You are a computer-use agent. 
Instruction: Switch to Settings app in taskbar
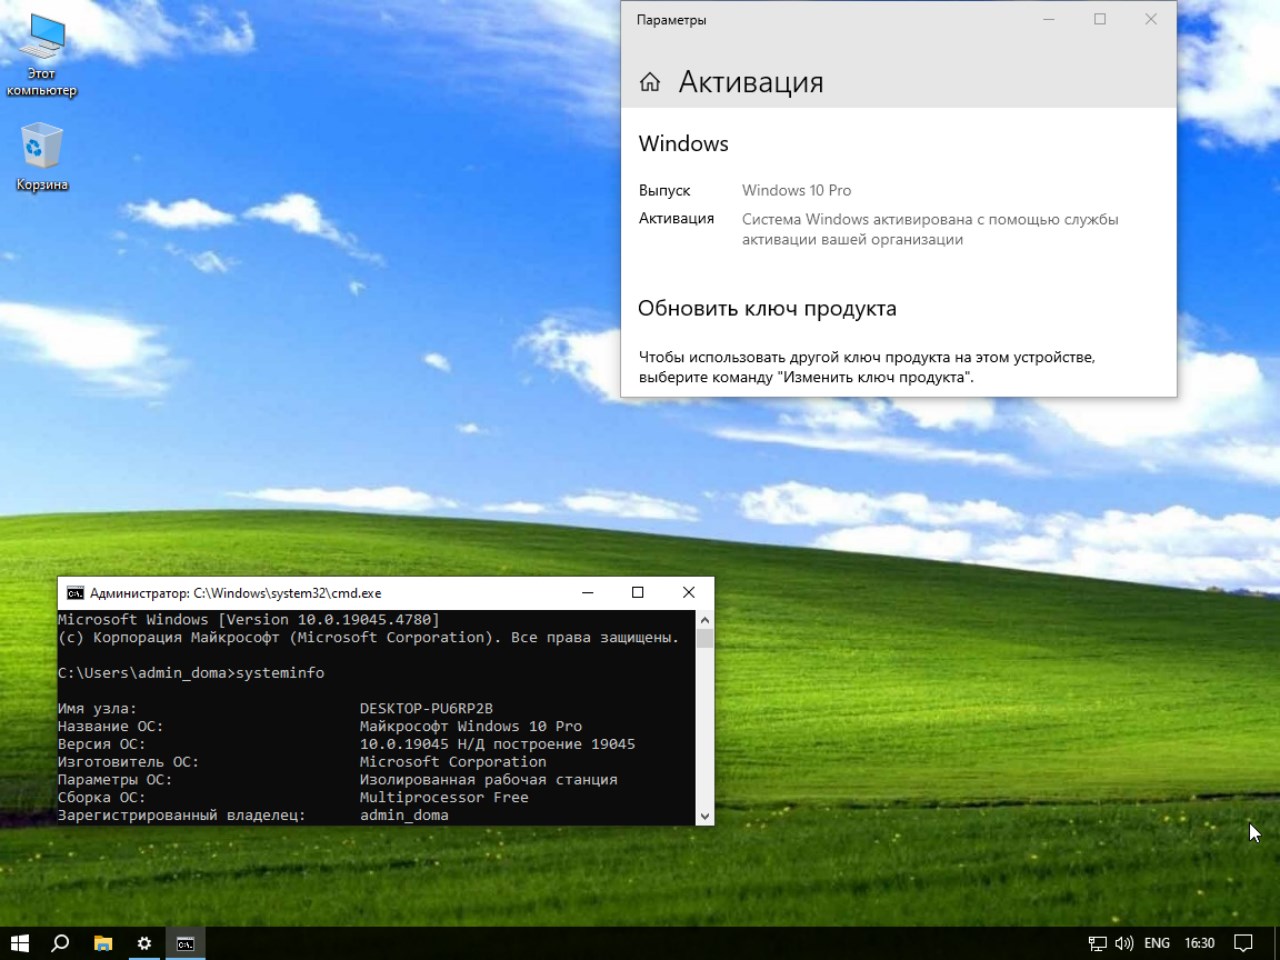pyautogui.click(x=144, y=943)
